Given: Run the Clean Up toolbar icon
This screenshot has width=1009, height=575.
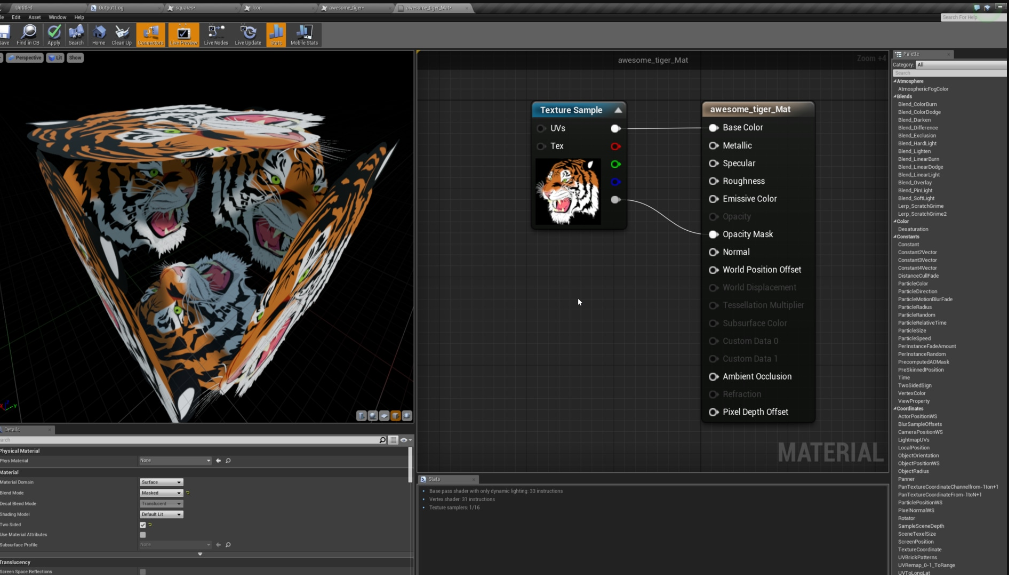Looking at the screenshot, I should (x=122, y=35).
